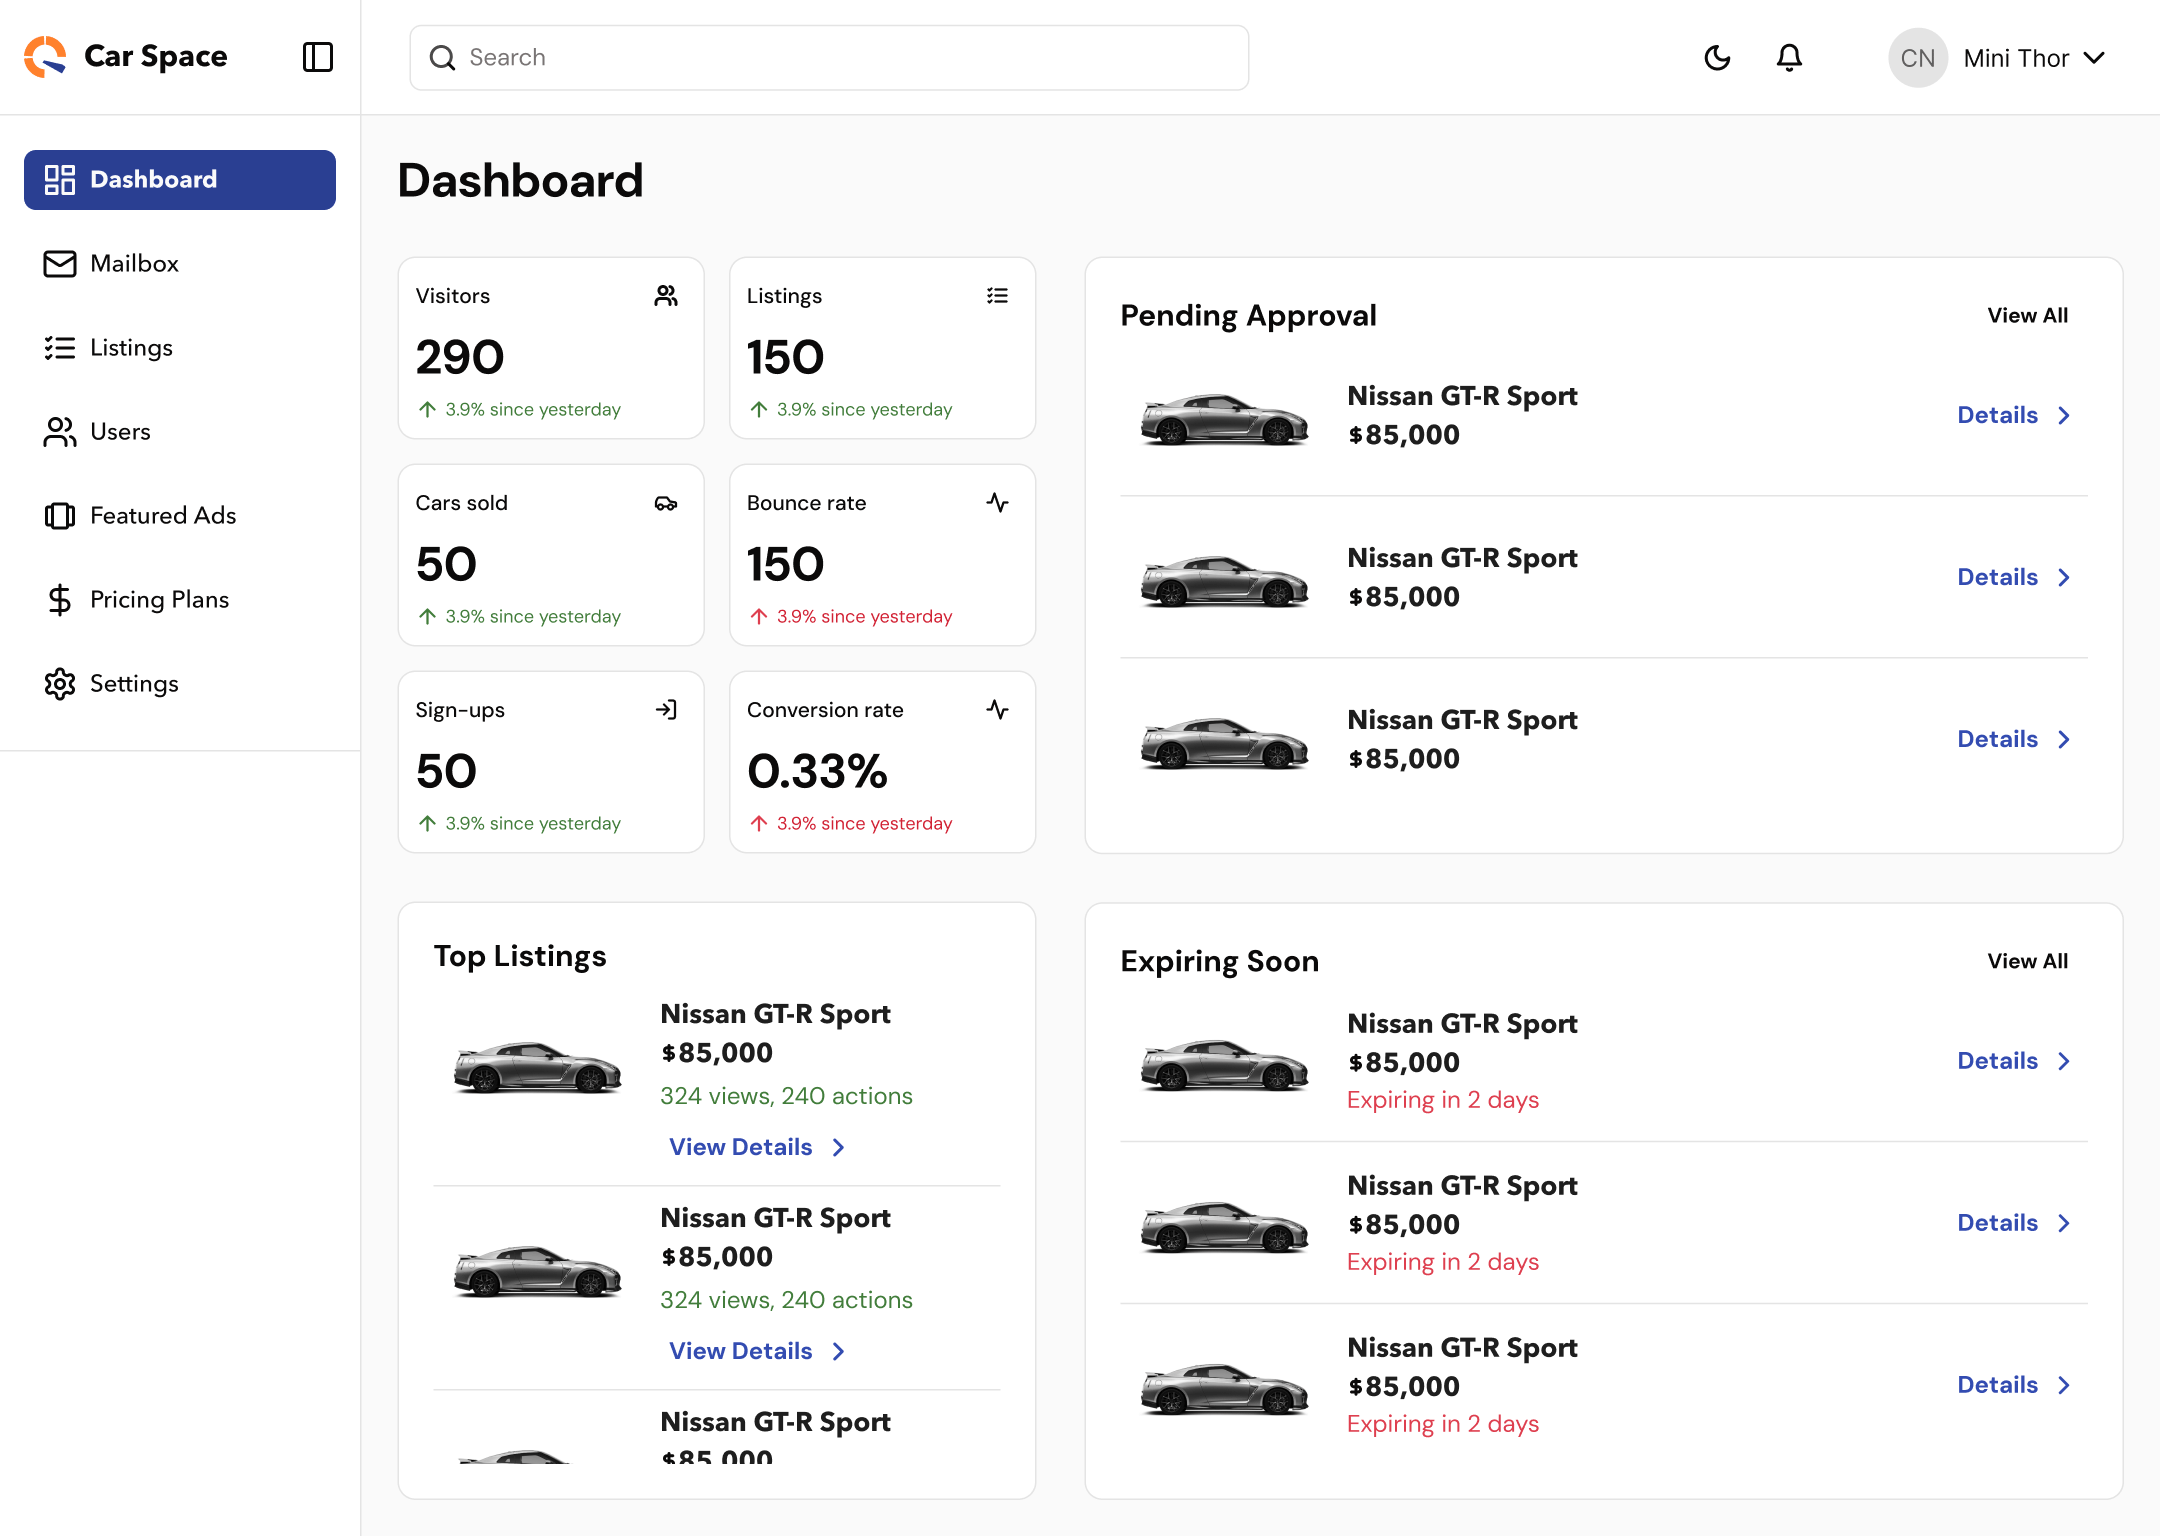Viewport: 2160px width, 1536px height.
Task: Click the Featured Ads carousel icon
Action: [x=60, y=516]
